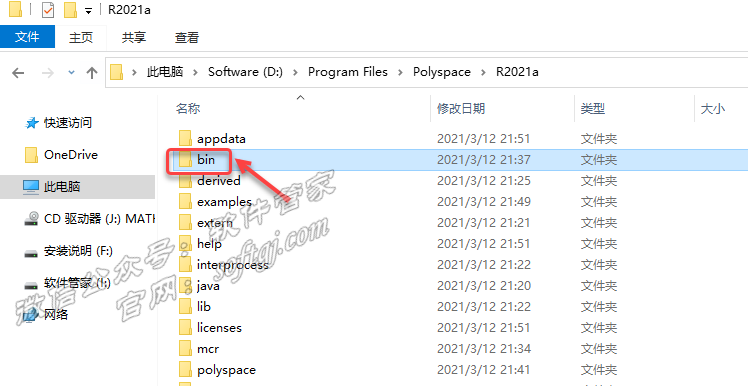Go up one folder level
Image resolution: width=748 pixels, height=386 pixels.
[92, 73]
